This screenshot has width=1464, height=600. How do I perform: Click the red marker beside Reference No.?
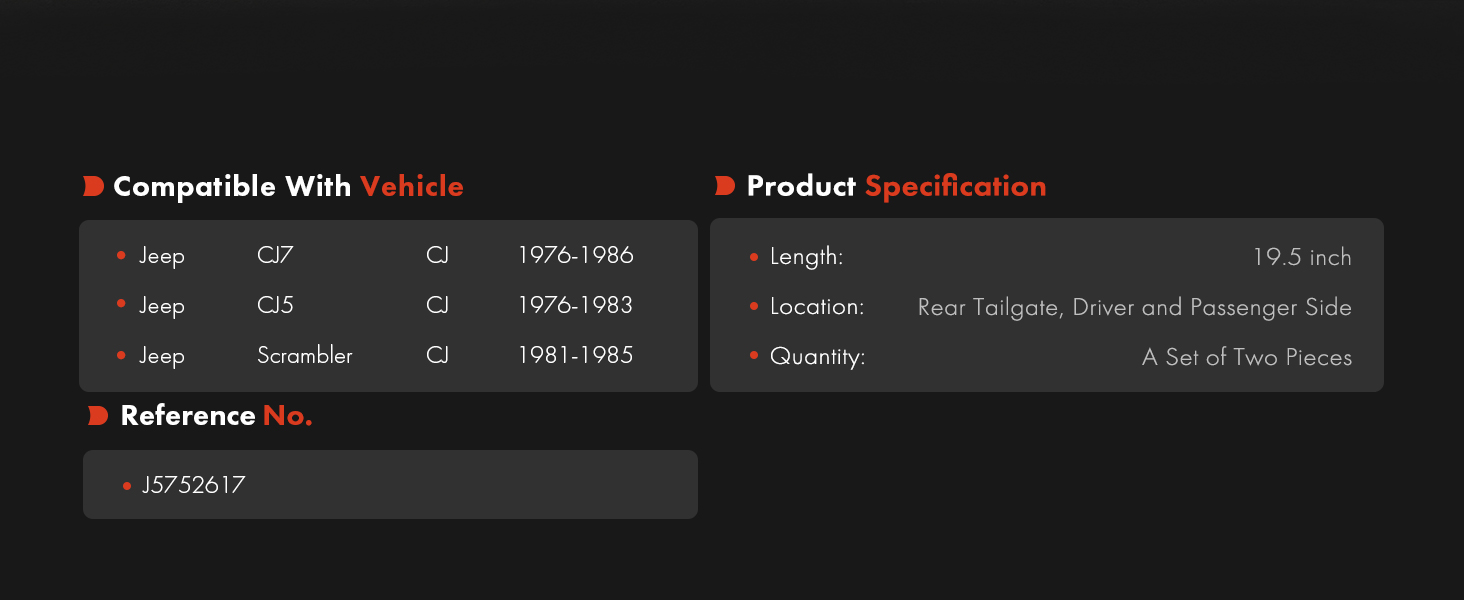coord(97,416)
